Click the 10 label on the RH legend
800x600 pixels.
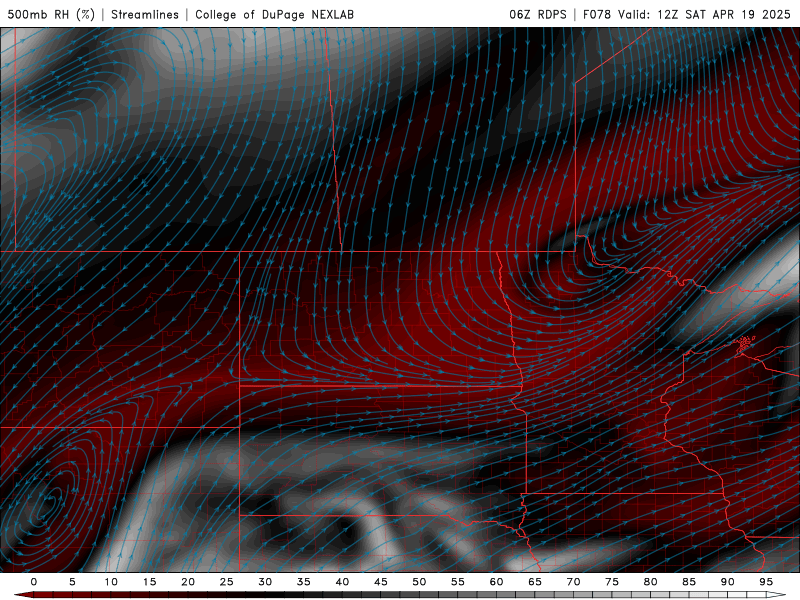[x=111, y=582]
